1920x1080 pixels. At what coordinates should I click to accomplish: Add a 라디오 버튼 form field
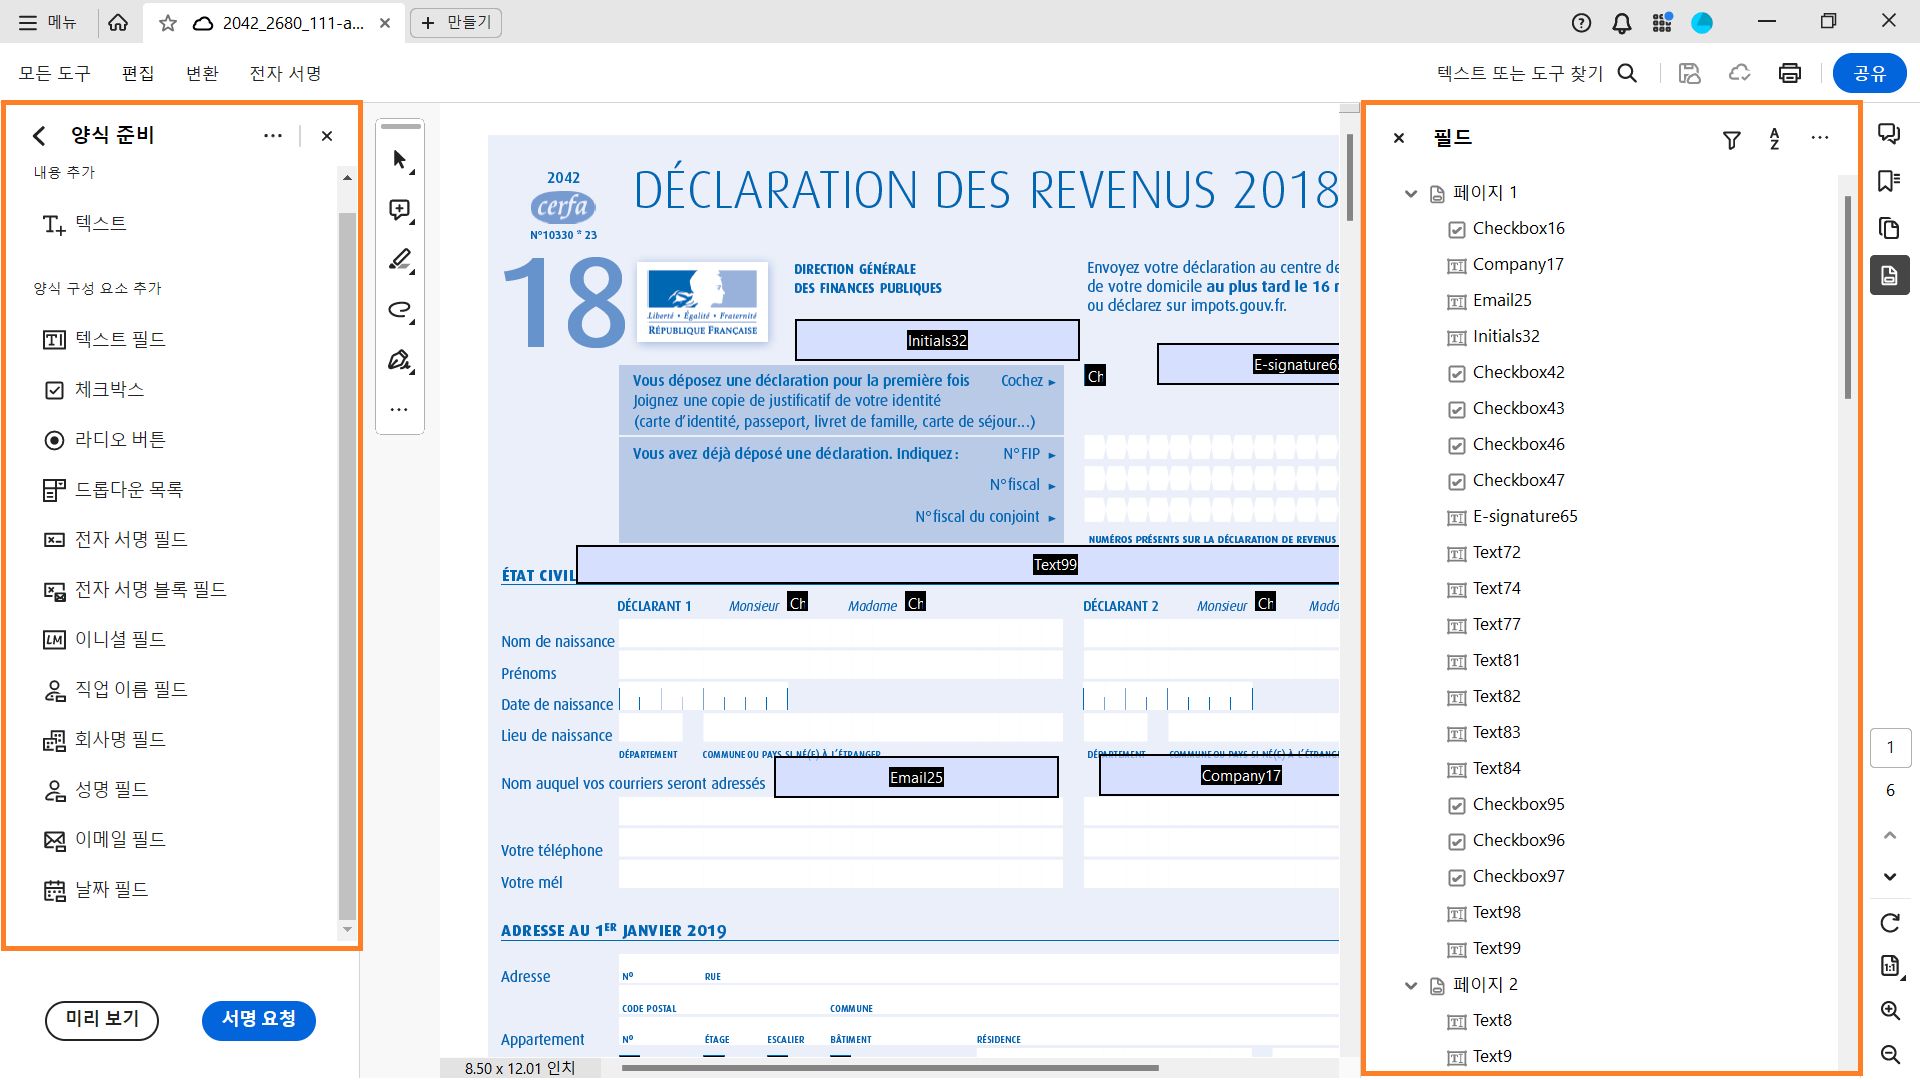pyautogui.click(x=119, y=440)
